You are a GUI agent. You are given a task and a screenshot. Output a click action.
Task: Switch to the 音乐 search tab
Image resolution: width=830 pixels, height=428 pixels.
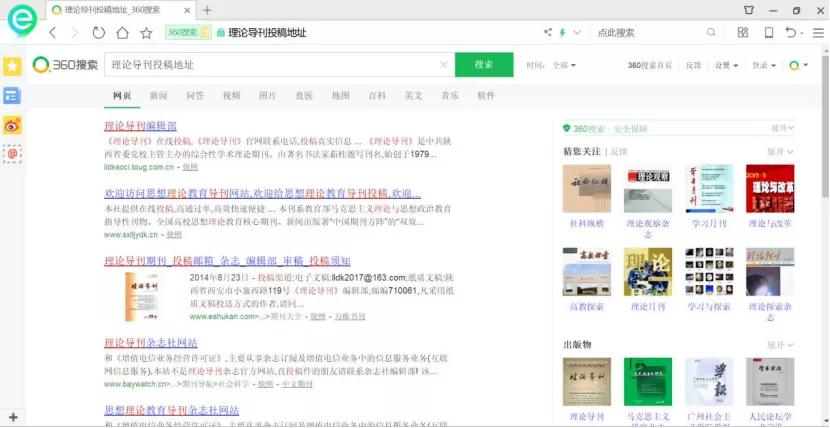pyautogui.click(x=450, y=96)
